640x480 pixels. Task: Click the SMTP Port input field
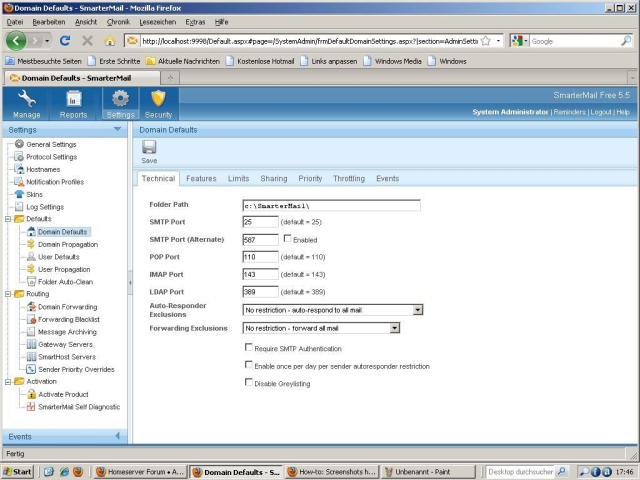click(x=260, y=222)
